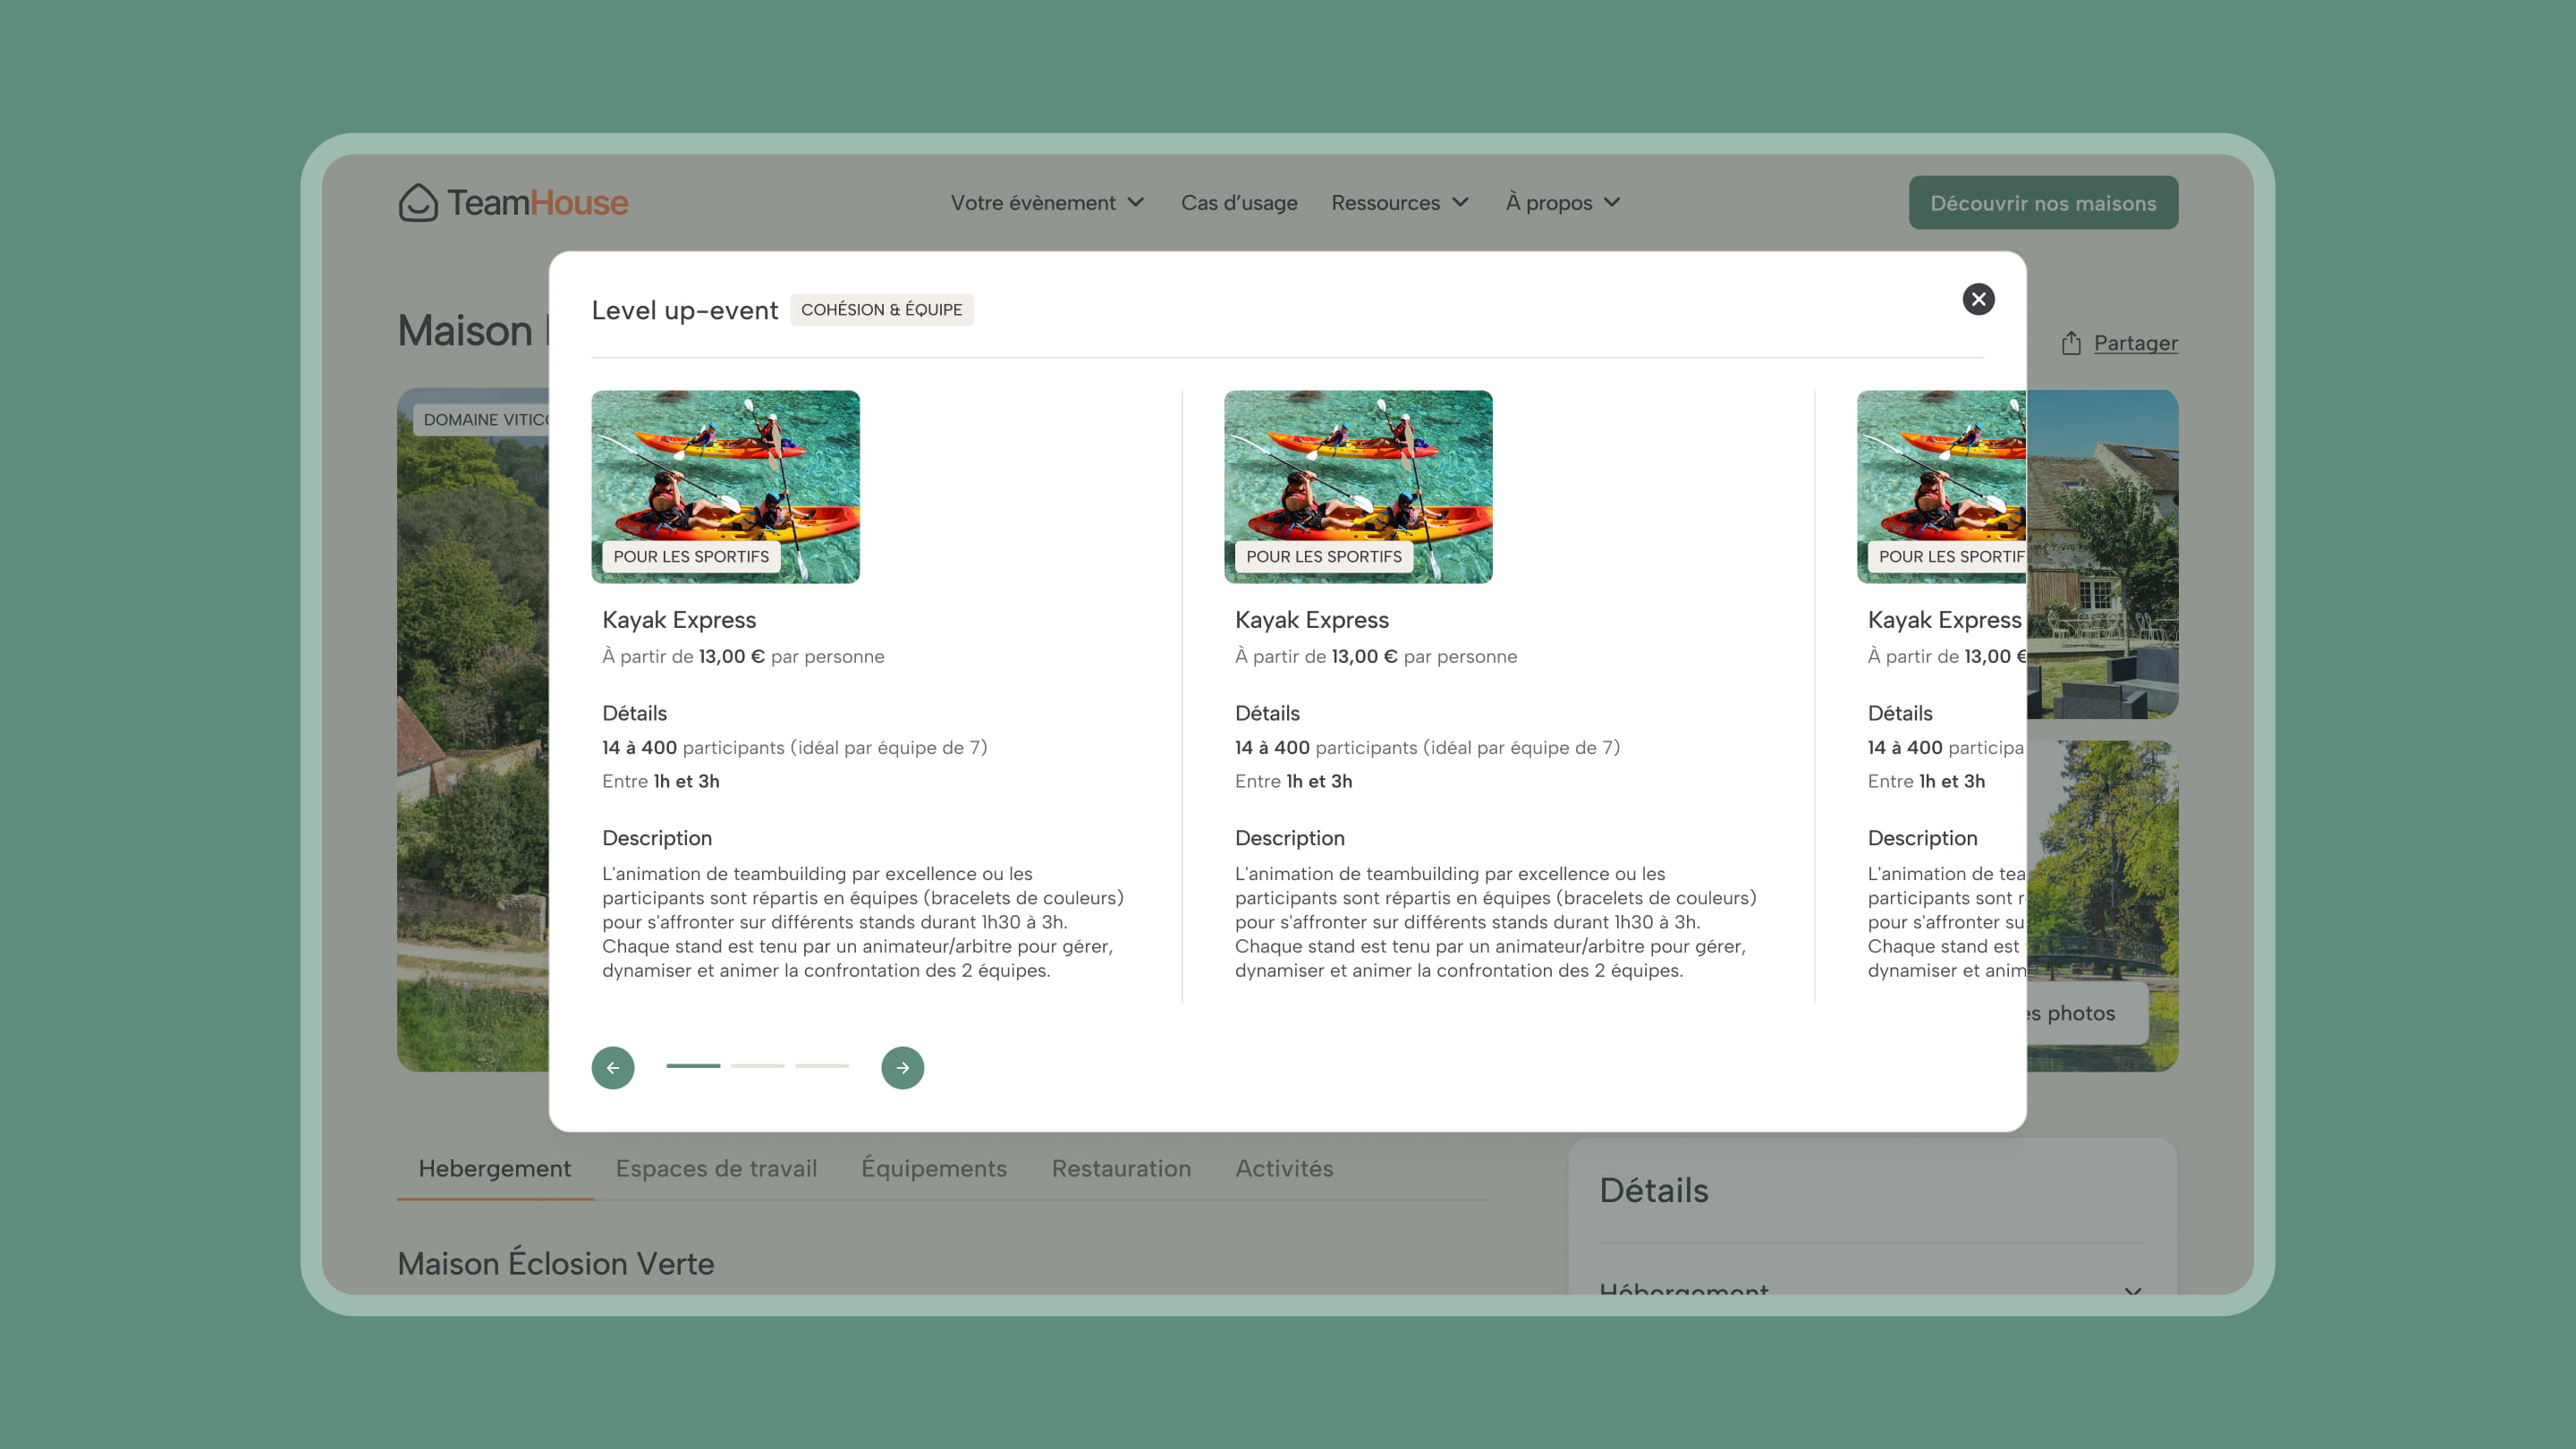The width and height of the screenshot is (2576, 1449).
Task: Click the first card's 14 à 400 participants line
Action: tap(795, 748)
